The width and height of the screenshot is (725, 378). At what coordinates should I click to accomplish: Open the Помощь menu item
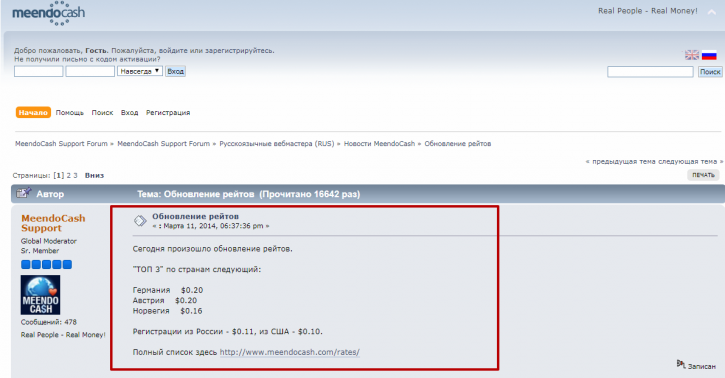click(x=70, y=112)
